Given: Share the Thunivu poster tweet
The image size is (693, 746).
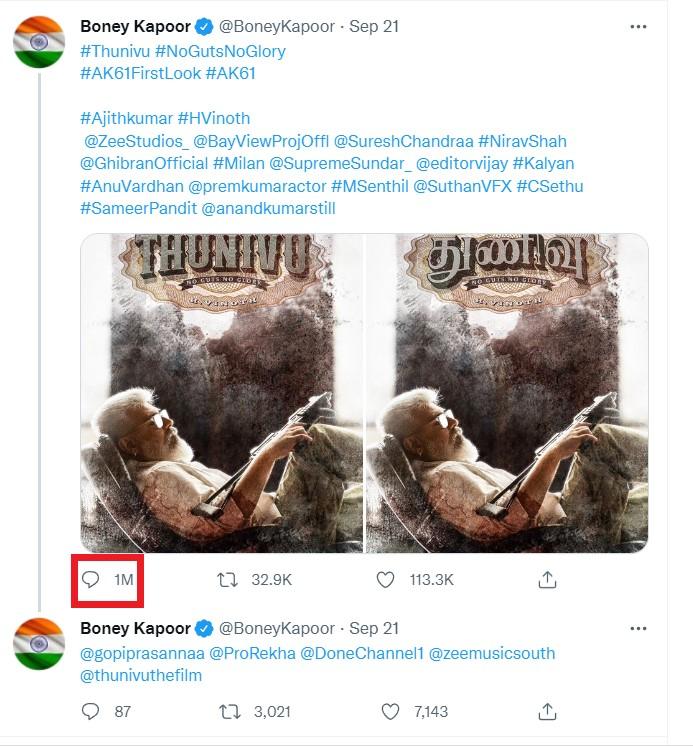Looking at the screenshot, I should click(x=547, y=579).
